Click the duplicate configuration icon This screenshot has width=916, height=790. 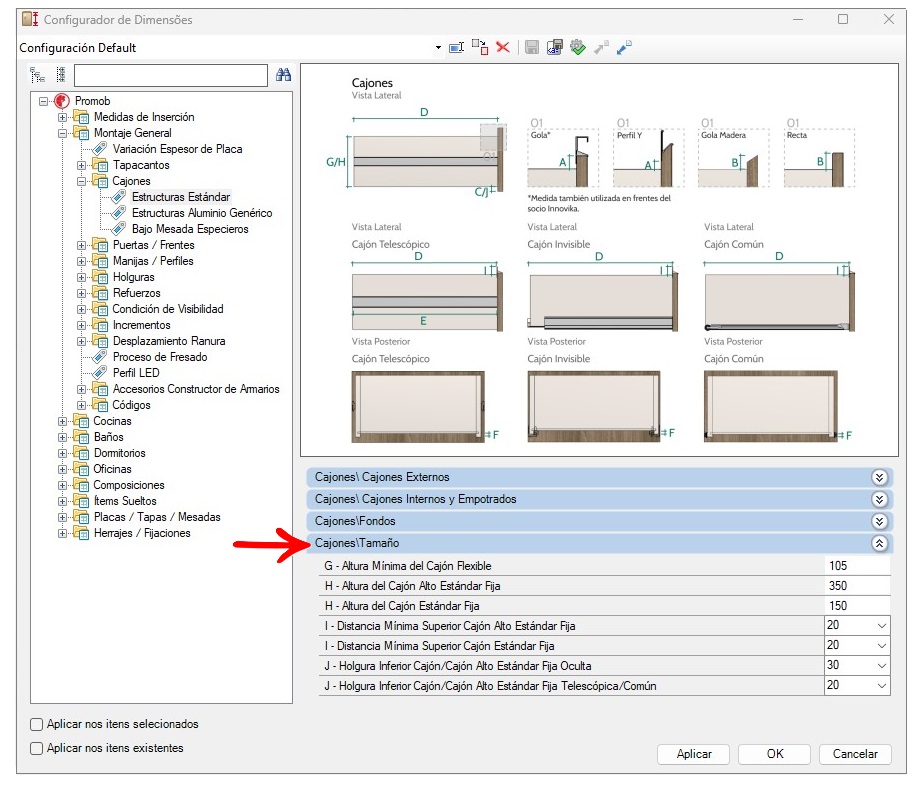coord(480,47)
